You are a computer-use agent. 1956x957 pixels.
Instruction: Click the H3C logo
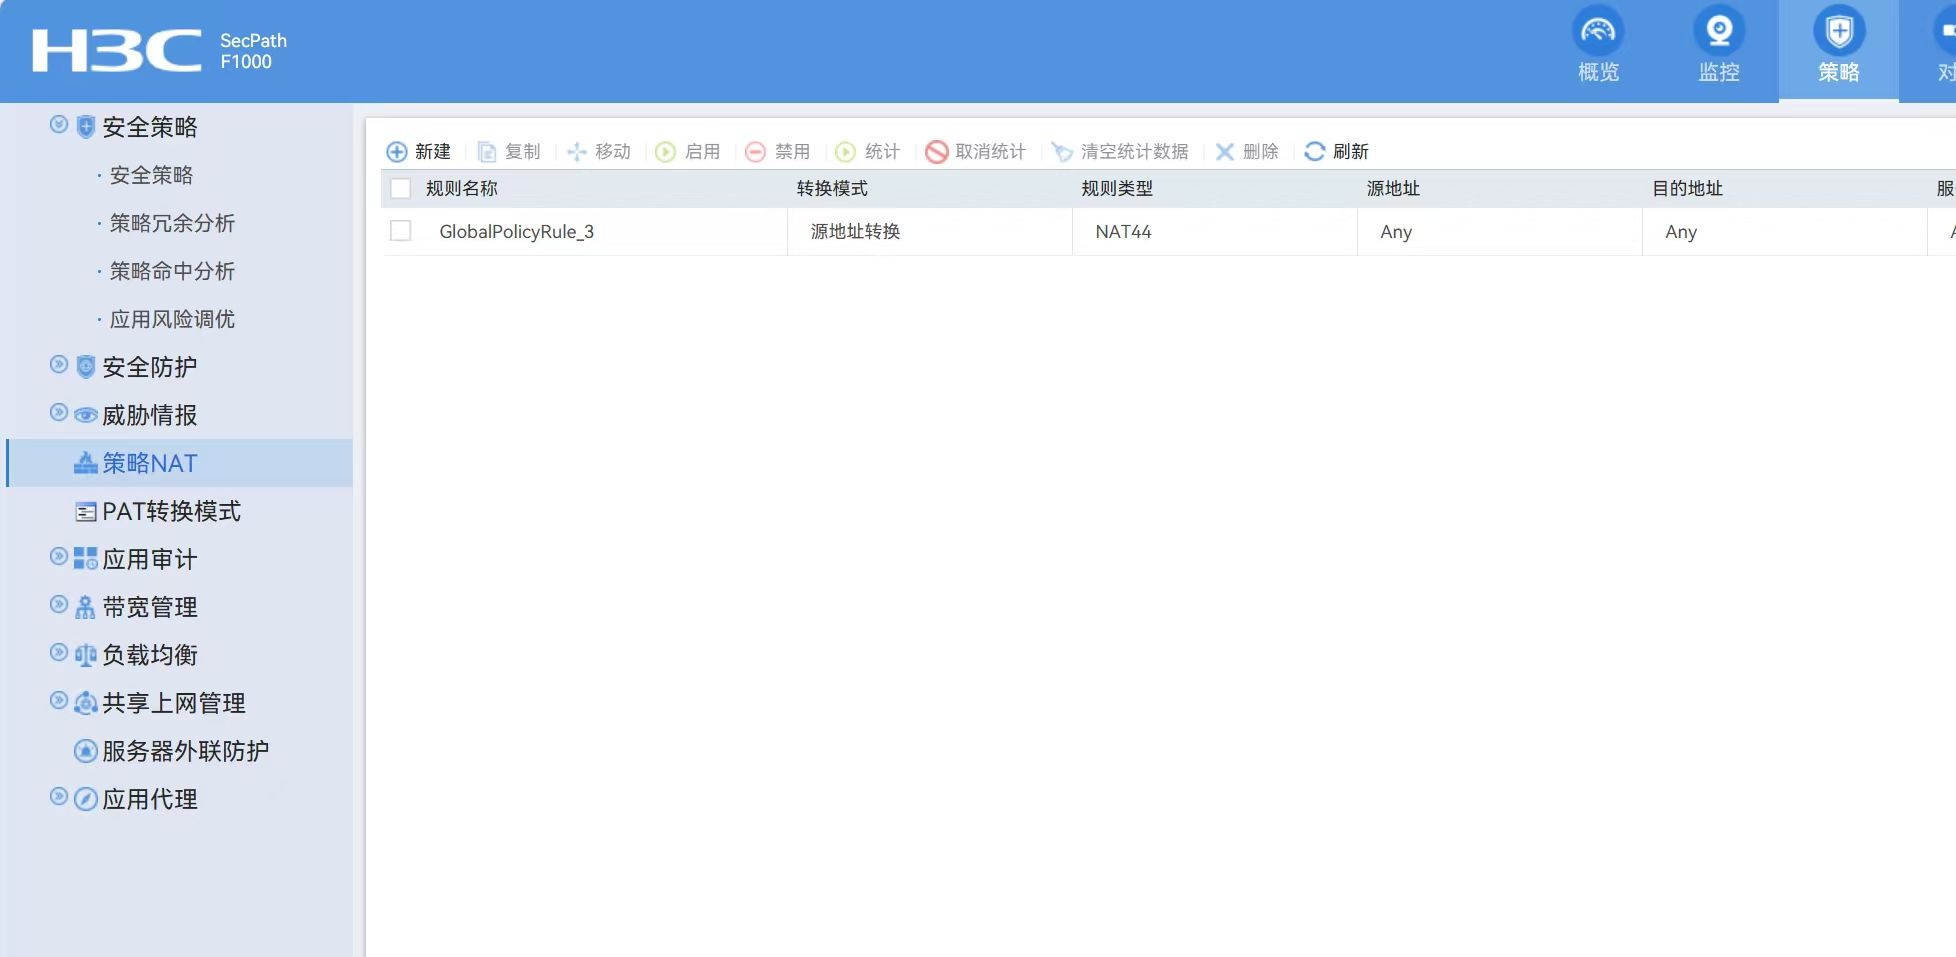pyautogui.click(x=117, y=51)
